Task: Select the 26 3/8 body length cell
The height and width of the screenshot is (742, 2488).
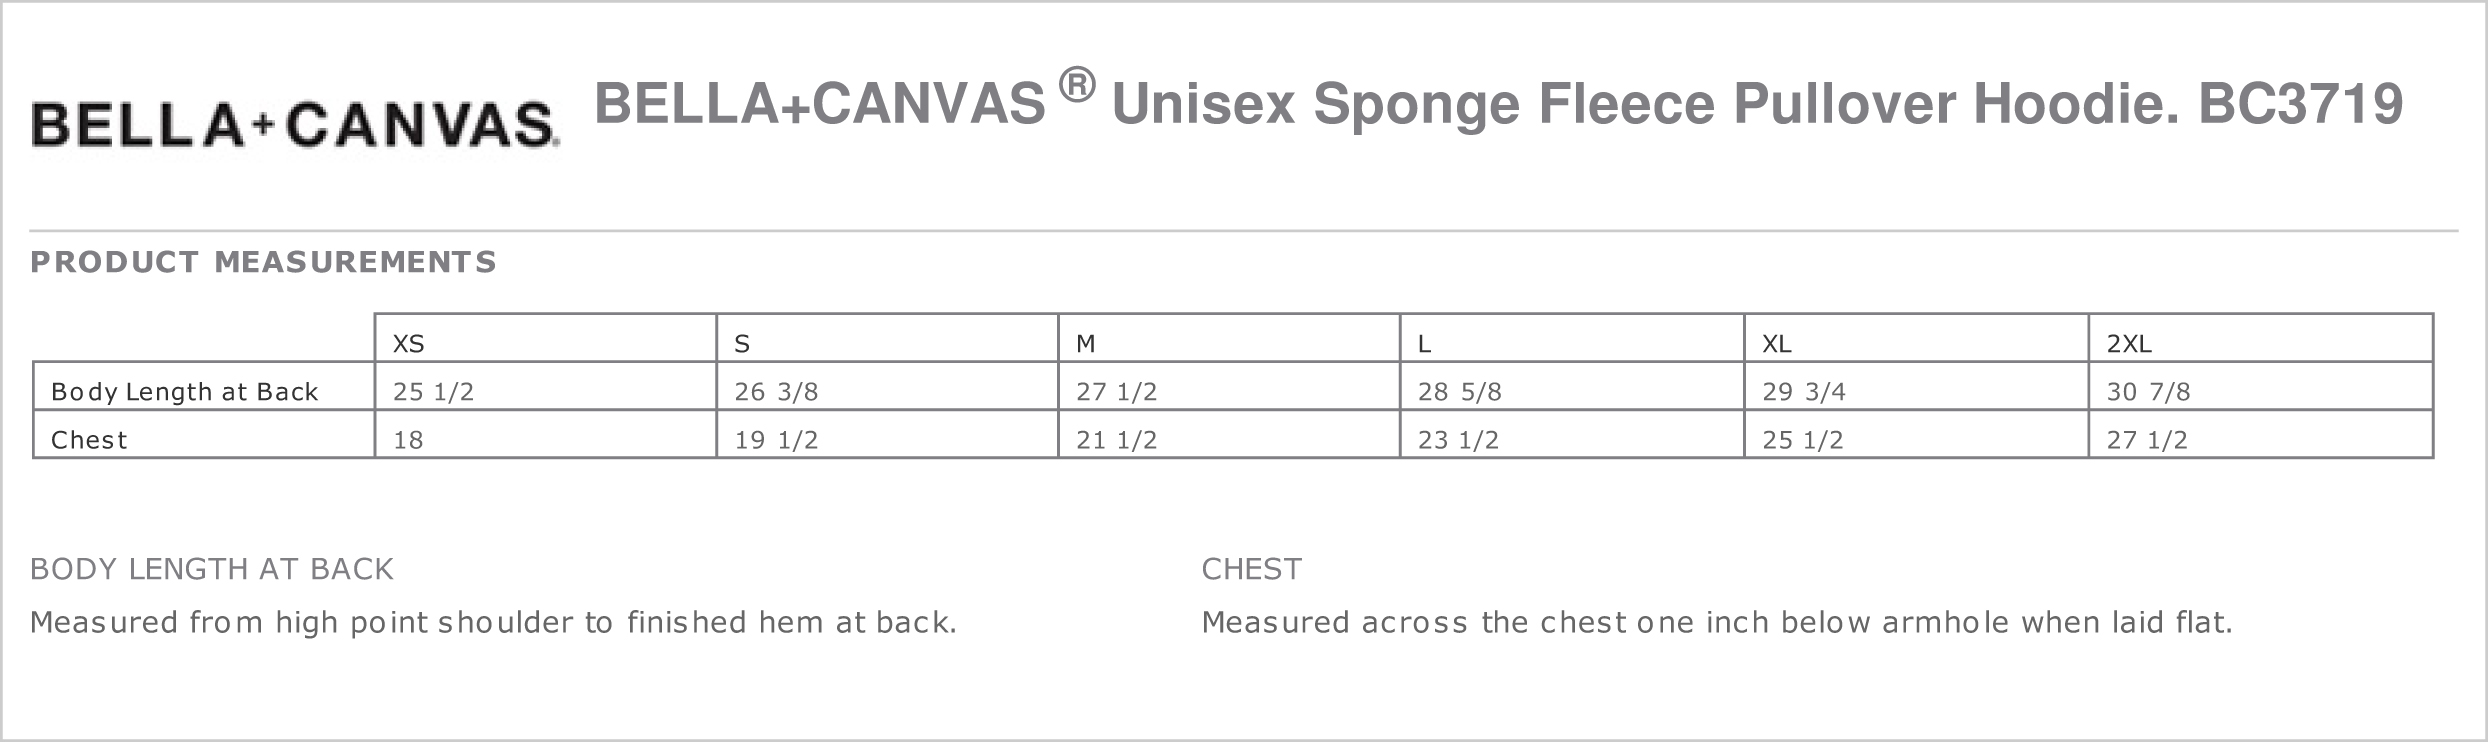Action: coord(887,386)
